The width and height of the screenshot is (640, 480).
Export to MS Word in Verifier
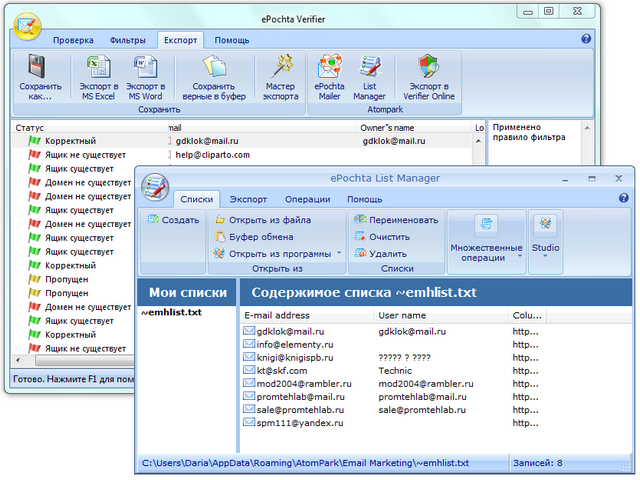pyautogui.click(x=145, y=78)
